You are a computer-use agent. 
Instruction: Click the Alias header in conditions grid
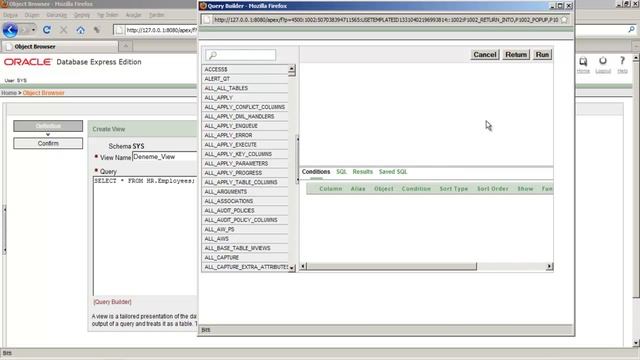(x=358, y=189)
